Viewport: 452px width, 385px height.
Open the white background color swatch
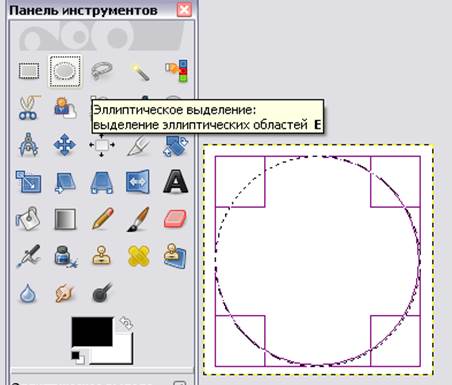(x=123, y=353)
